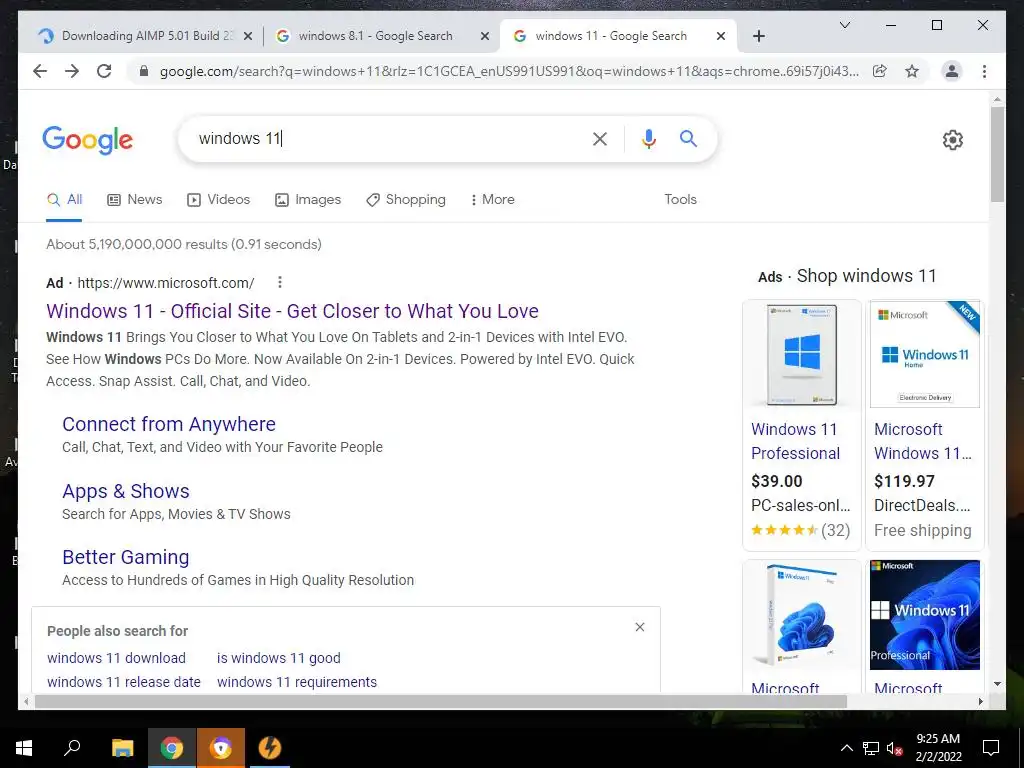This screenshot has height=768, width=1024.
Task: Bookmark this page with star icon
Action: (x=912, y=71)
